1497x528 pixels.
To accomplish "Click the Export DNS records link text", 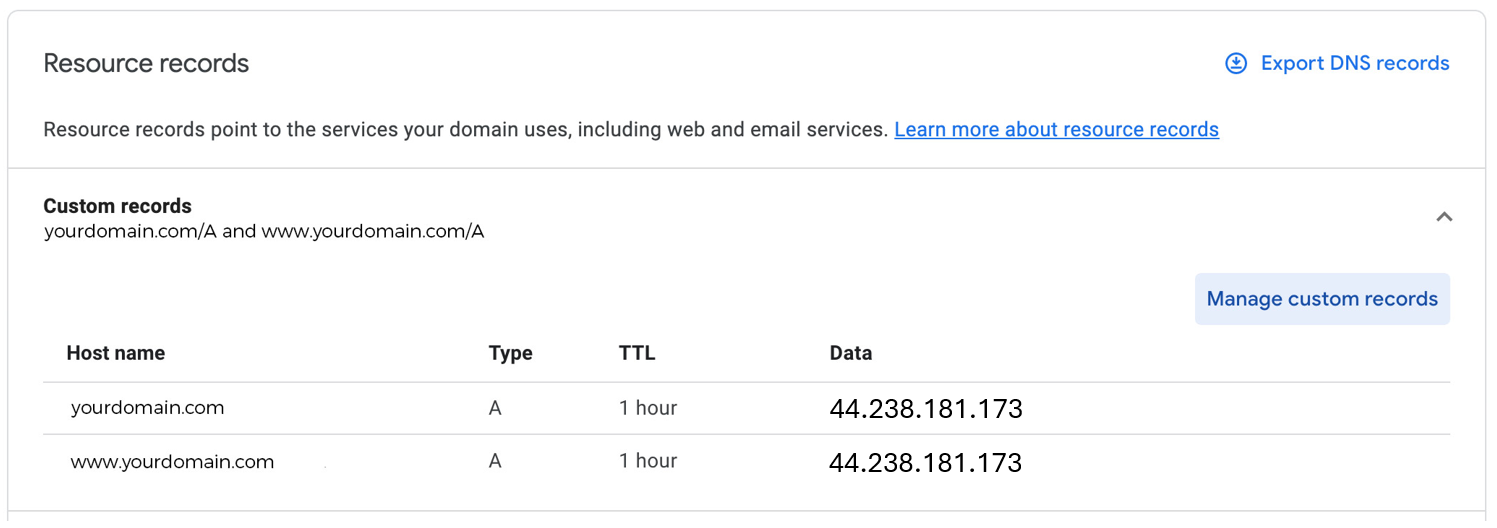I will coord(1354,63).
